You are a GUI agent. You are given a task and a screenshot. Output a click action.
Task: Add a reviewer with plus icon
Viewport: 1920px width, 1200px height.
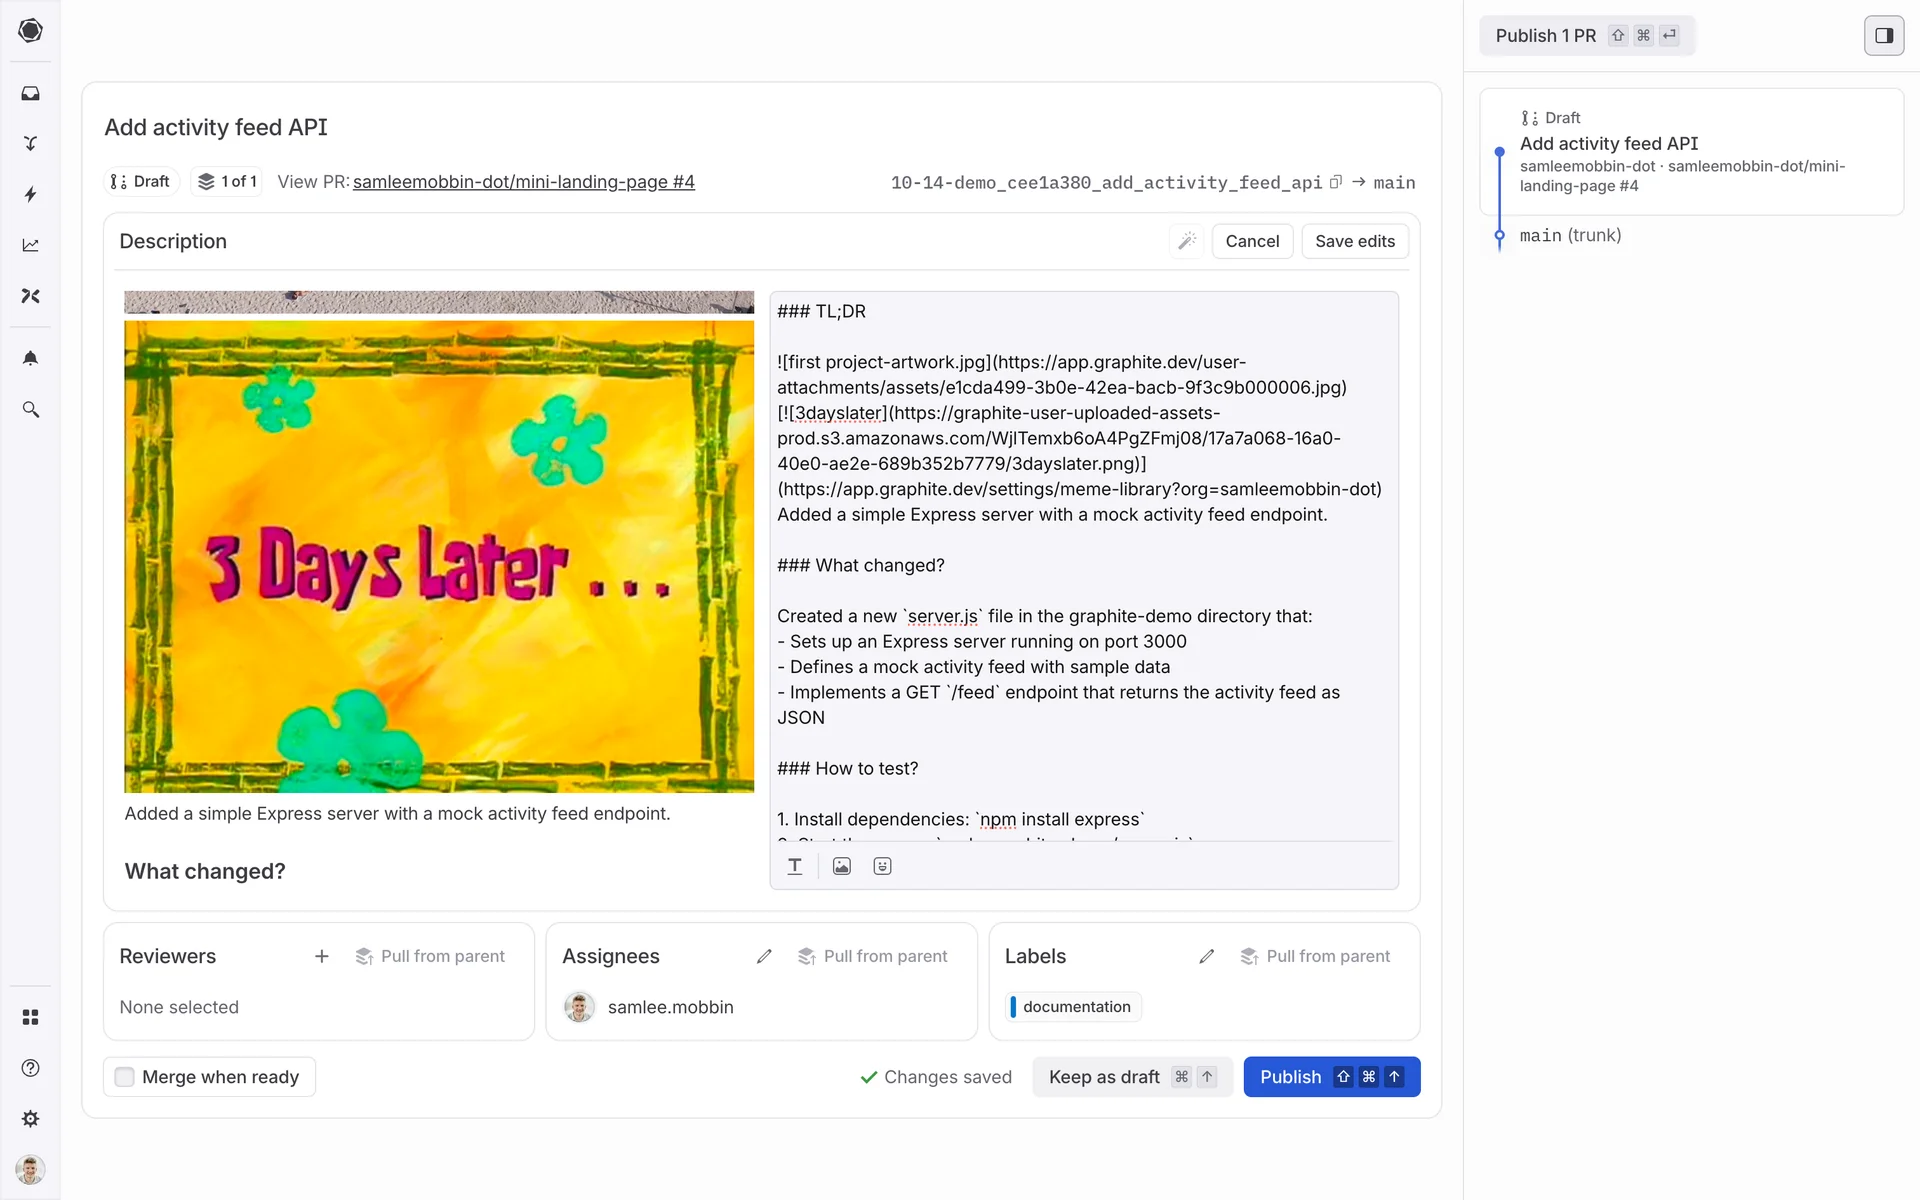pyautogui.click(x=321, y=956)
